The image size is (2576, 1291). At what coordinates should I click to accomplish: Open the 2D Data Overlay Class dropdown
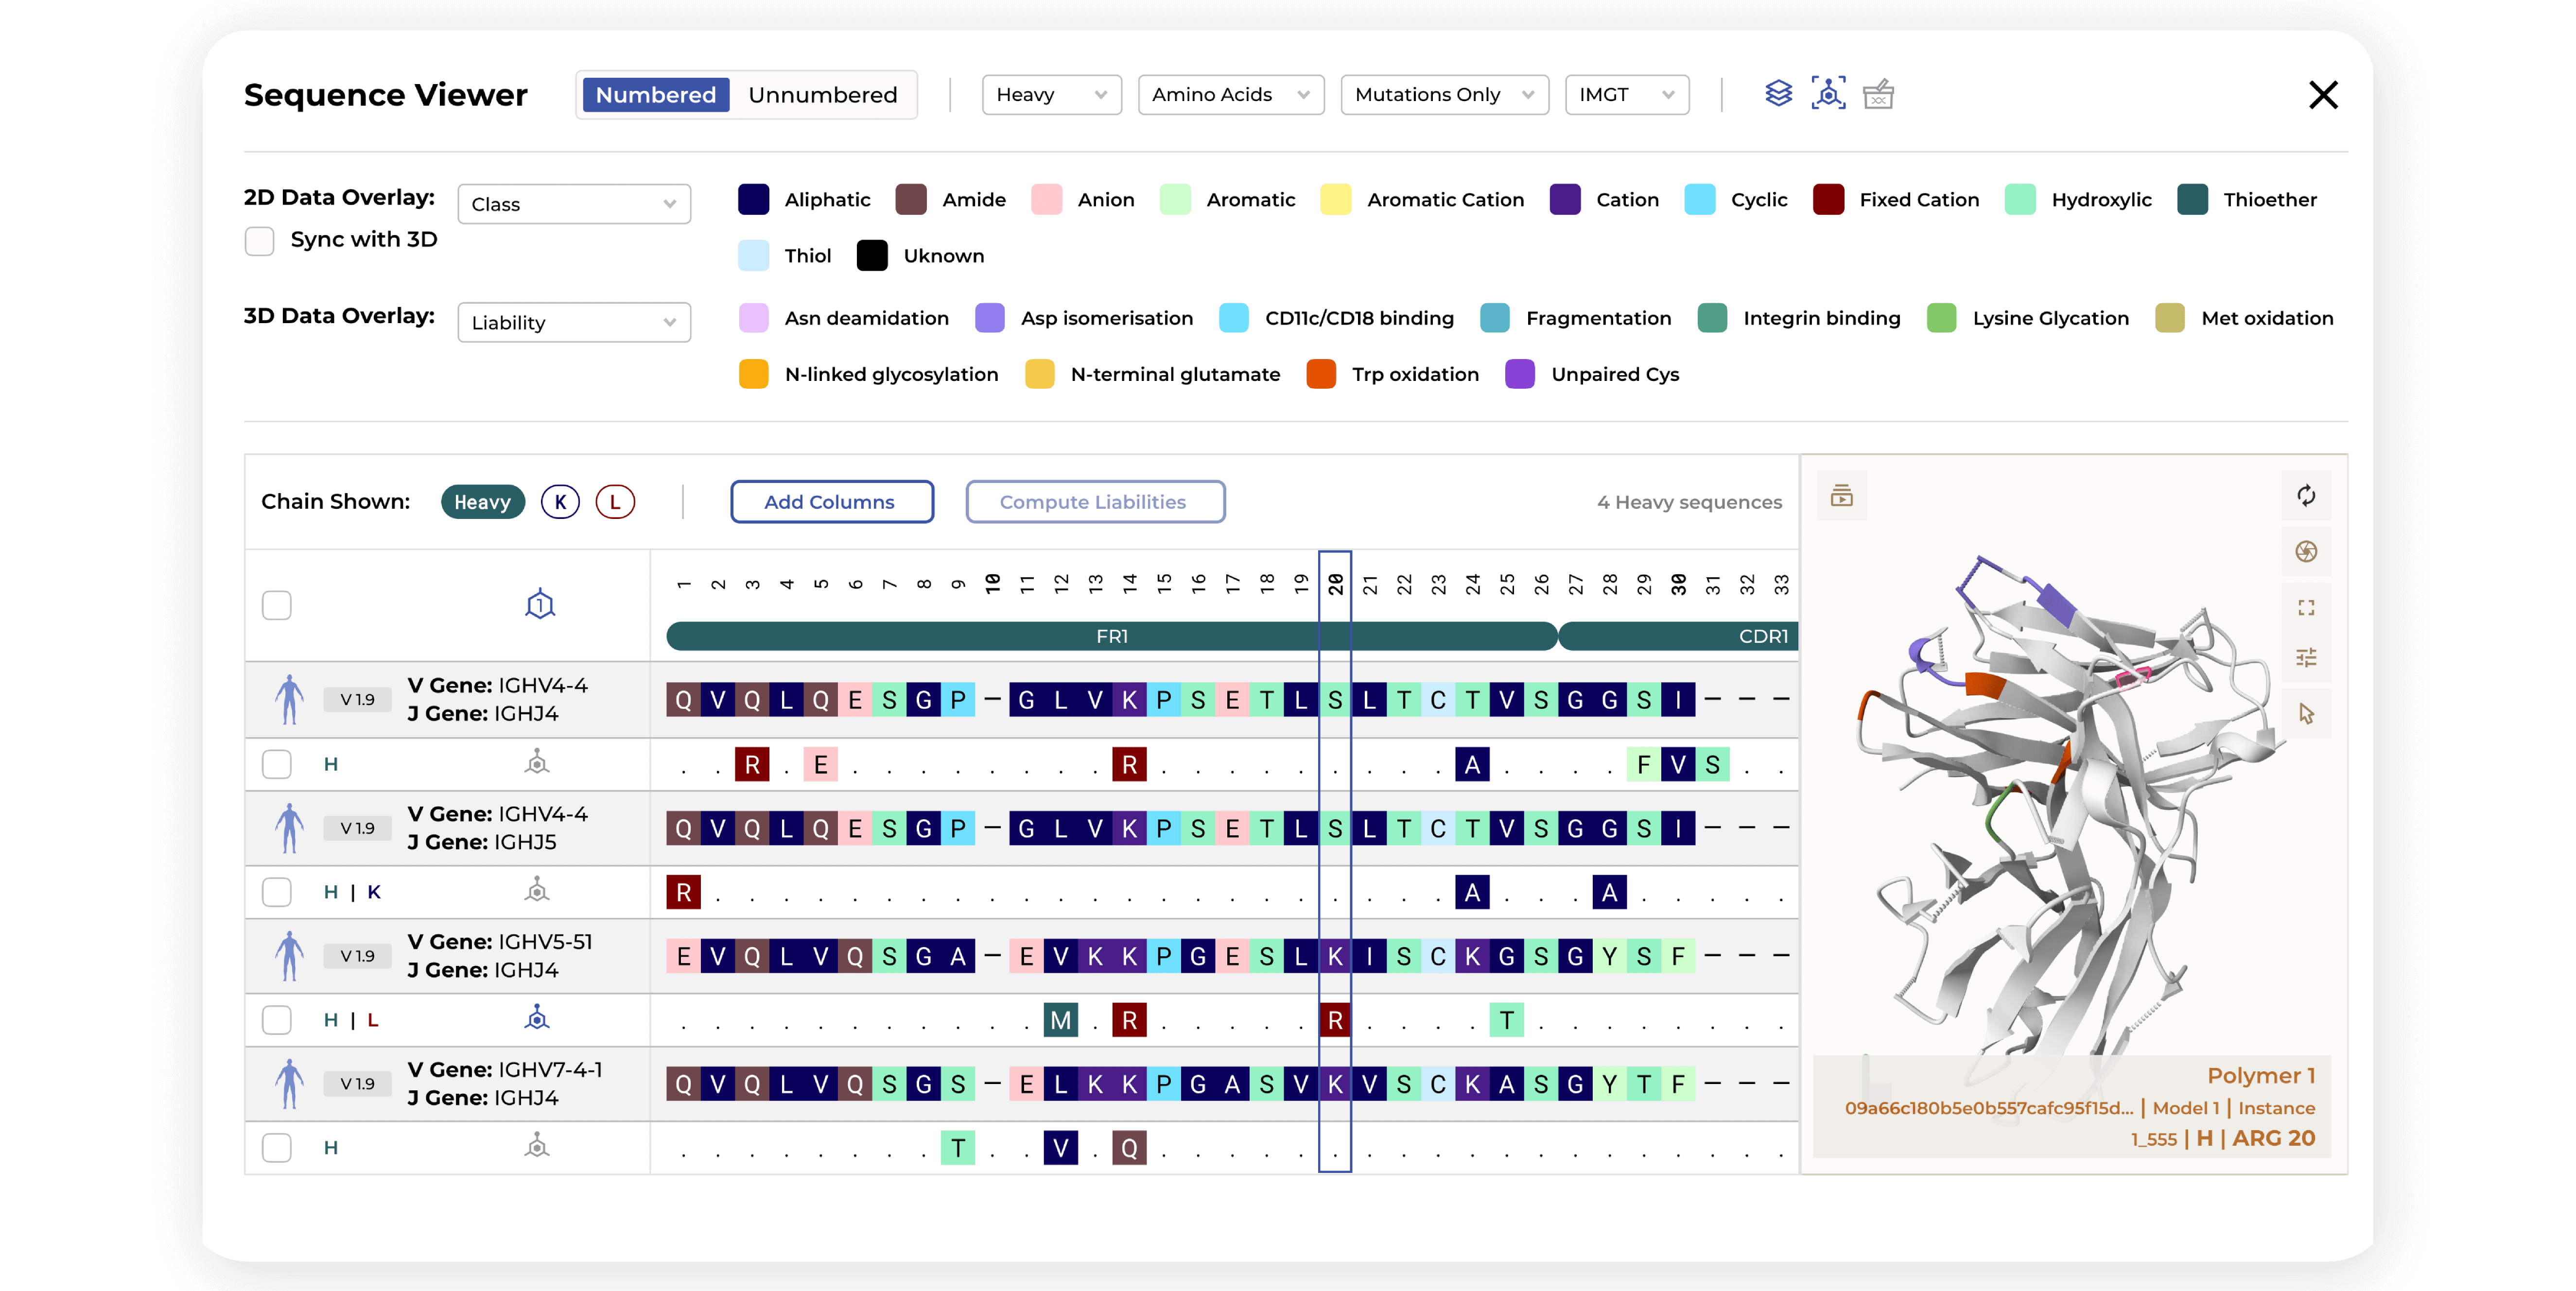coord(574,204)
